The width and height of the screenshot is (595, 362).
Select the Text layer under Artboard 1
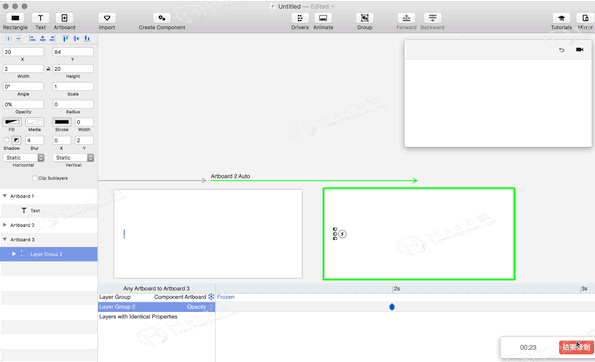coord(49,211)
